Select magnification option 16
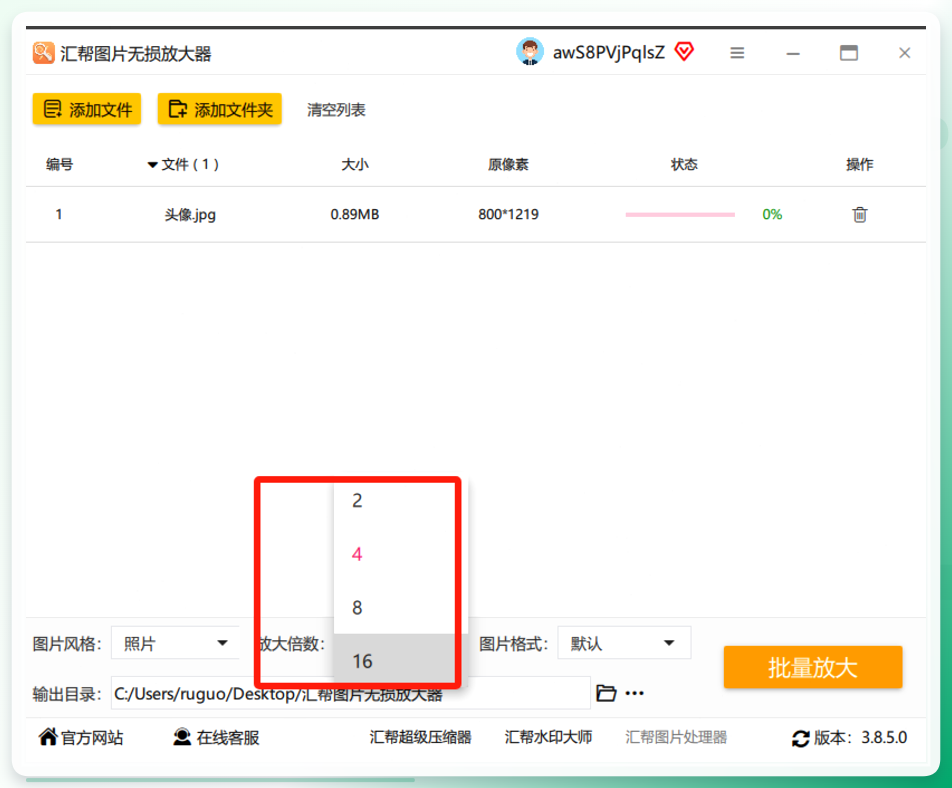The width and height of the screenshot is (952, 788). click(x=394, y=661)
